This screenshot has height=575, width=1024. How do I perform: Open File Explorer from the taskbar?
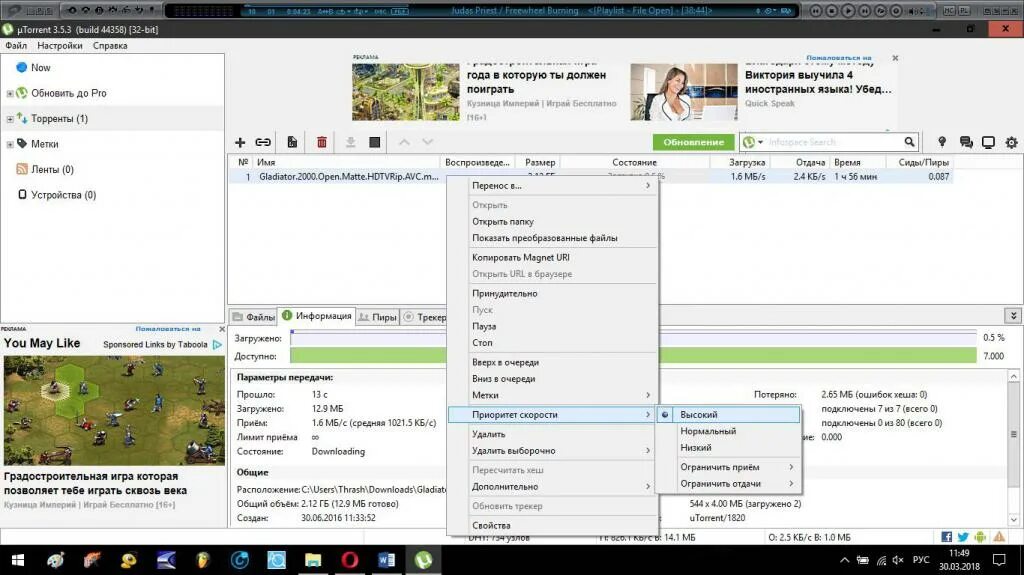coord(313,560)
